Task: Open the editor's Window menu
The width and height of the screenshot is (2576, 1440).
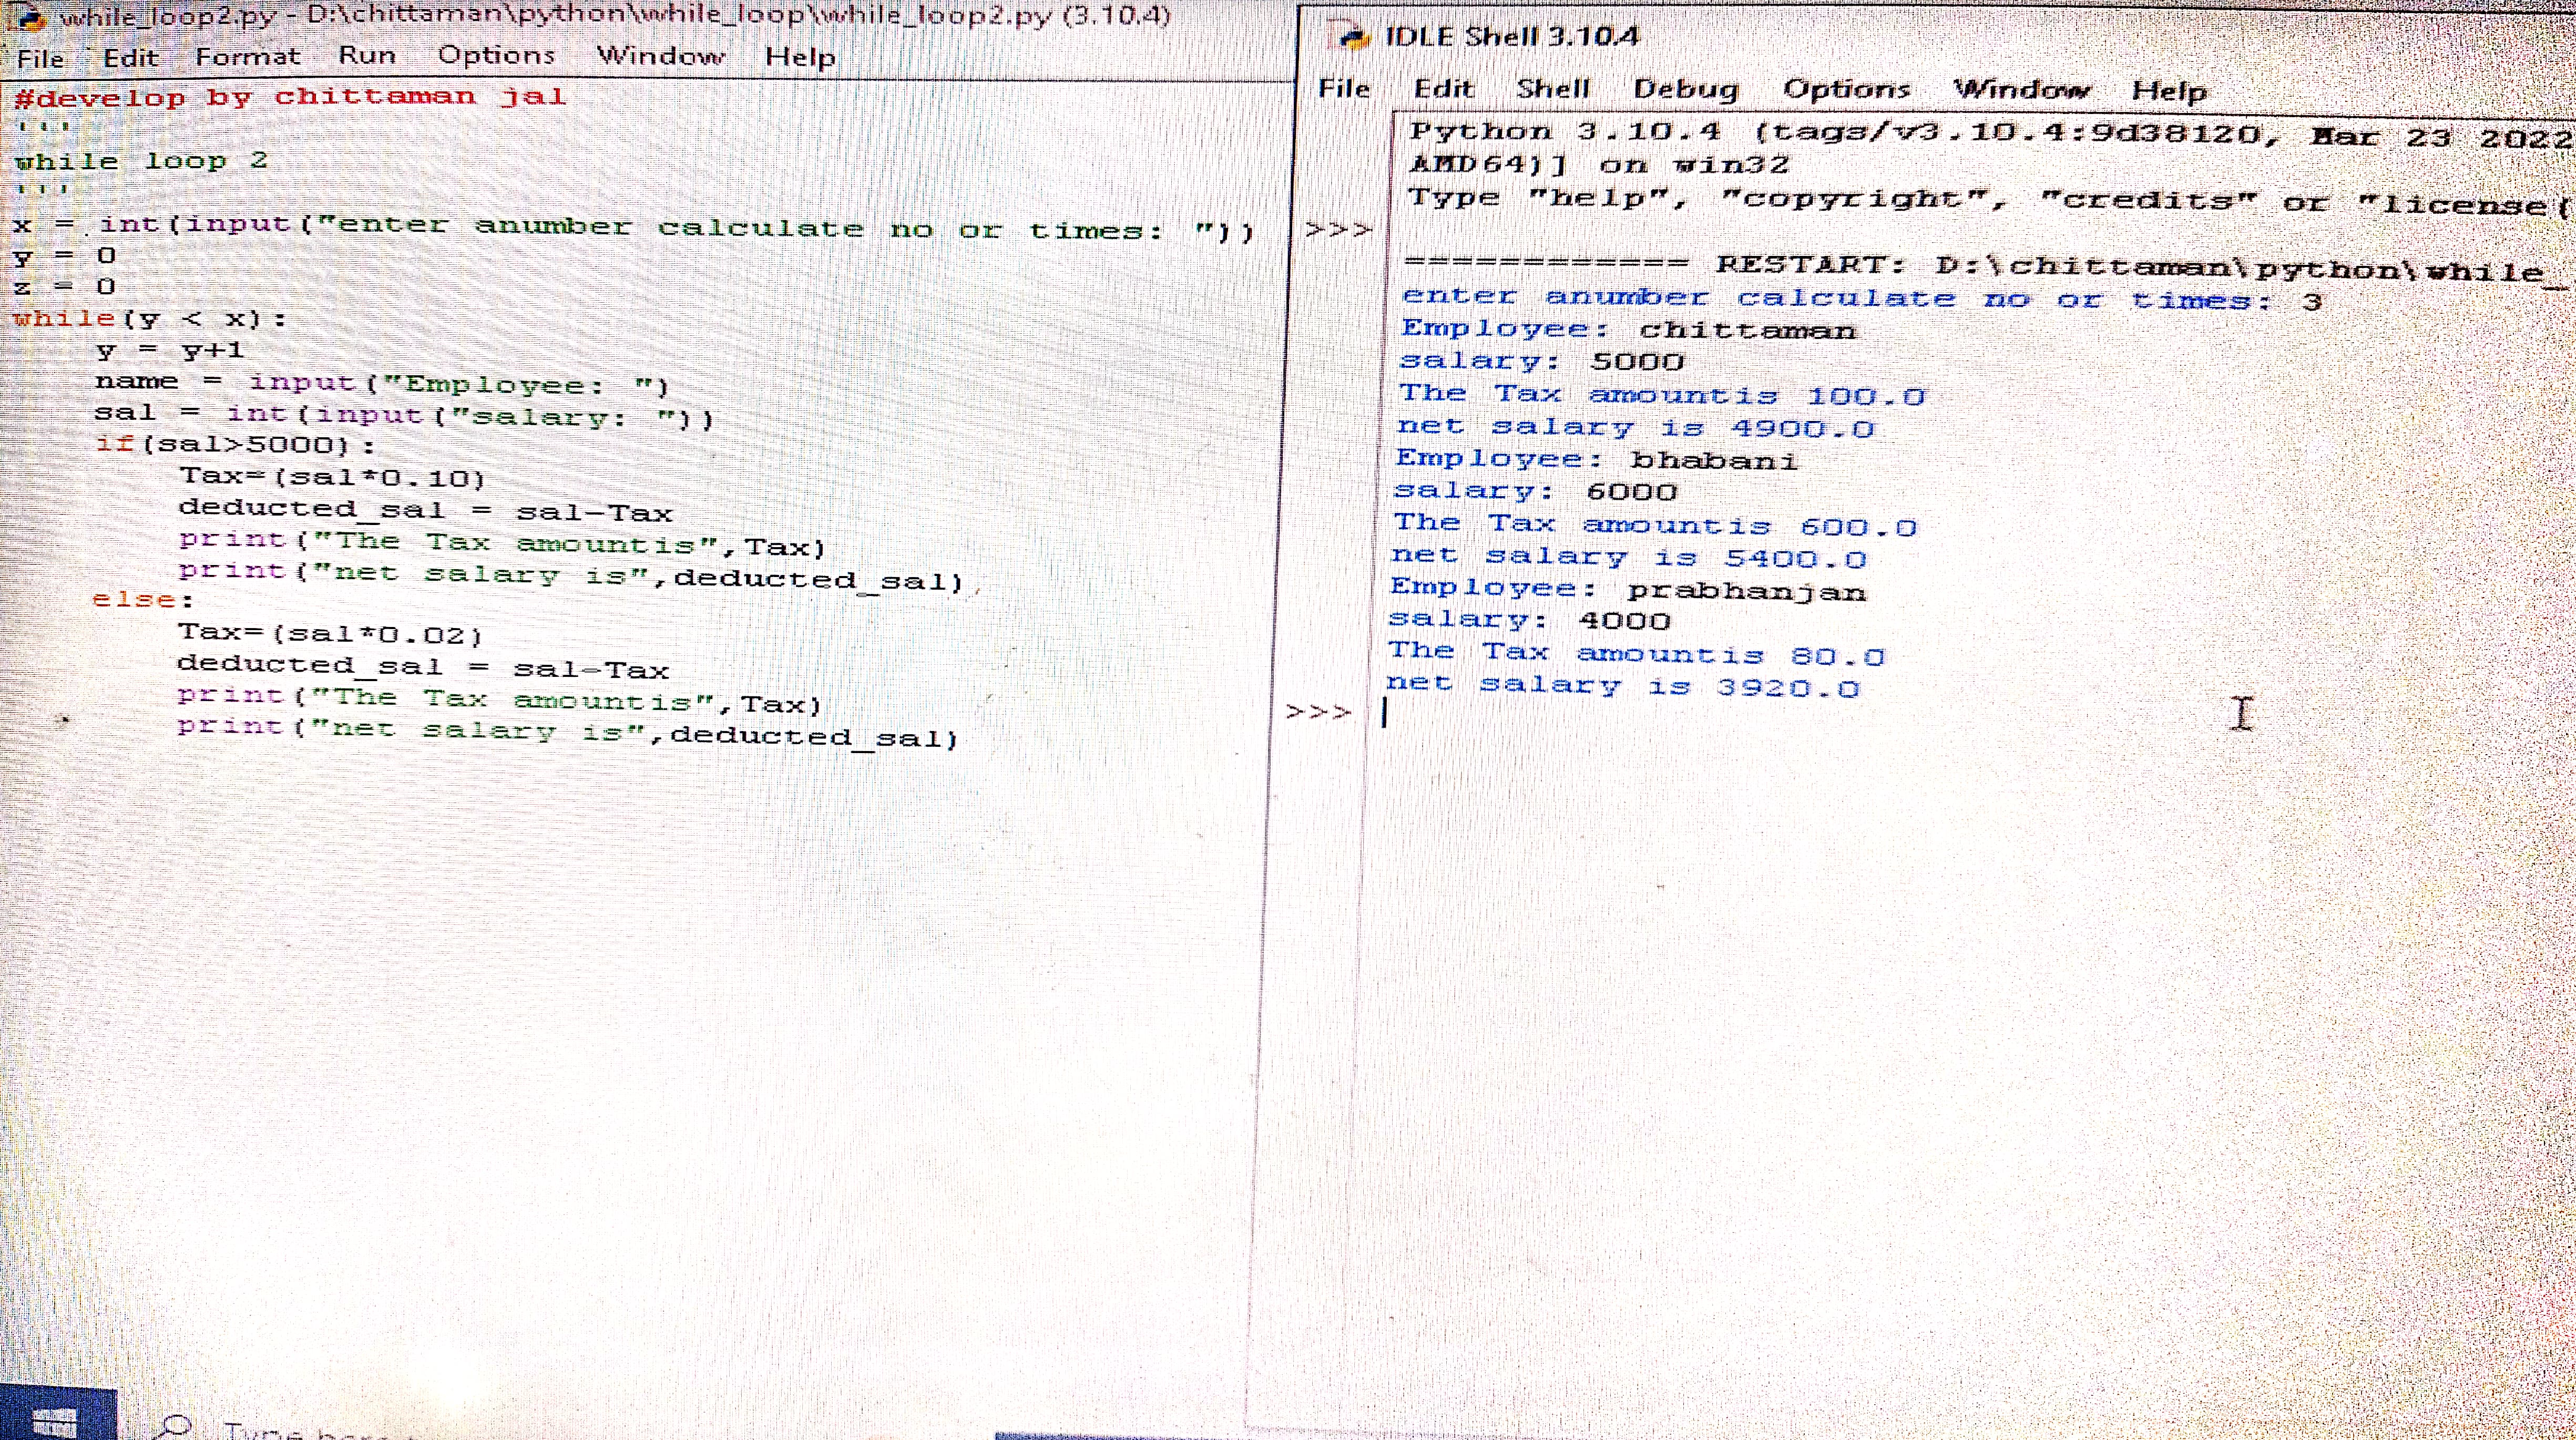Action: [660, 56]
